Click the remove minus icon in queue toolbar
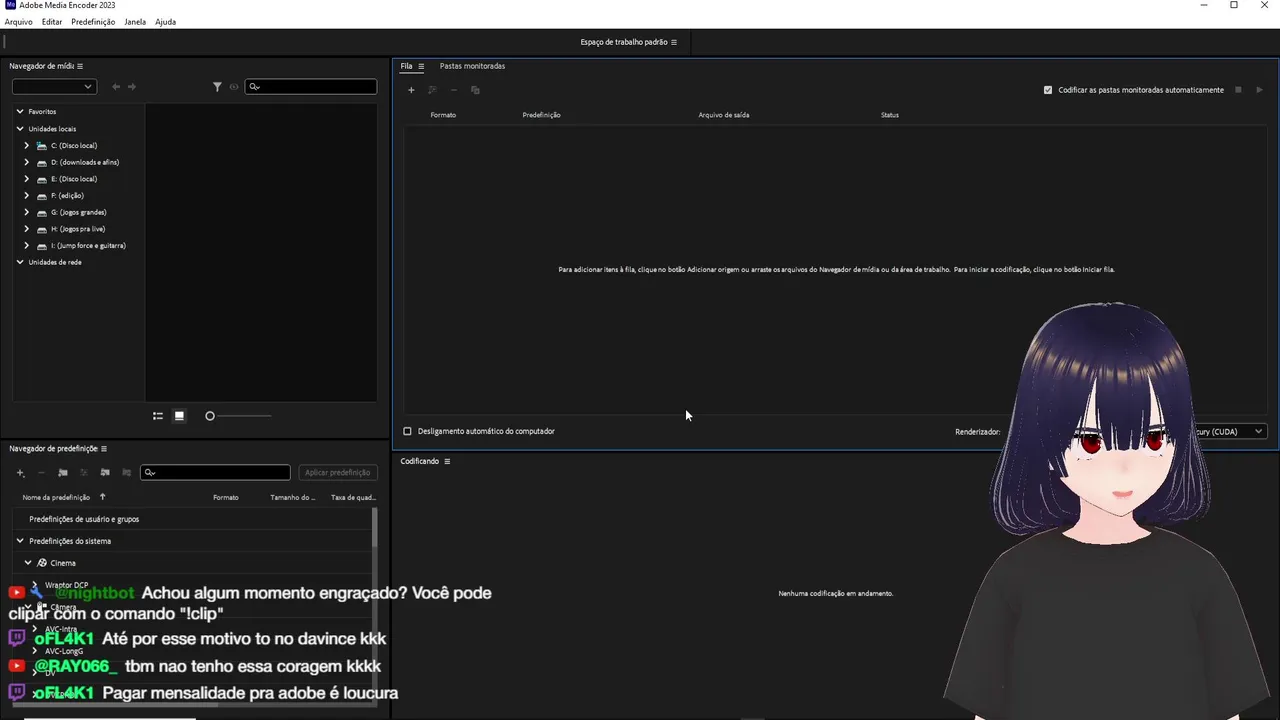 [x=454, y=90]
